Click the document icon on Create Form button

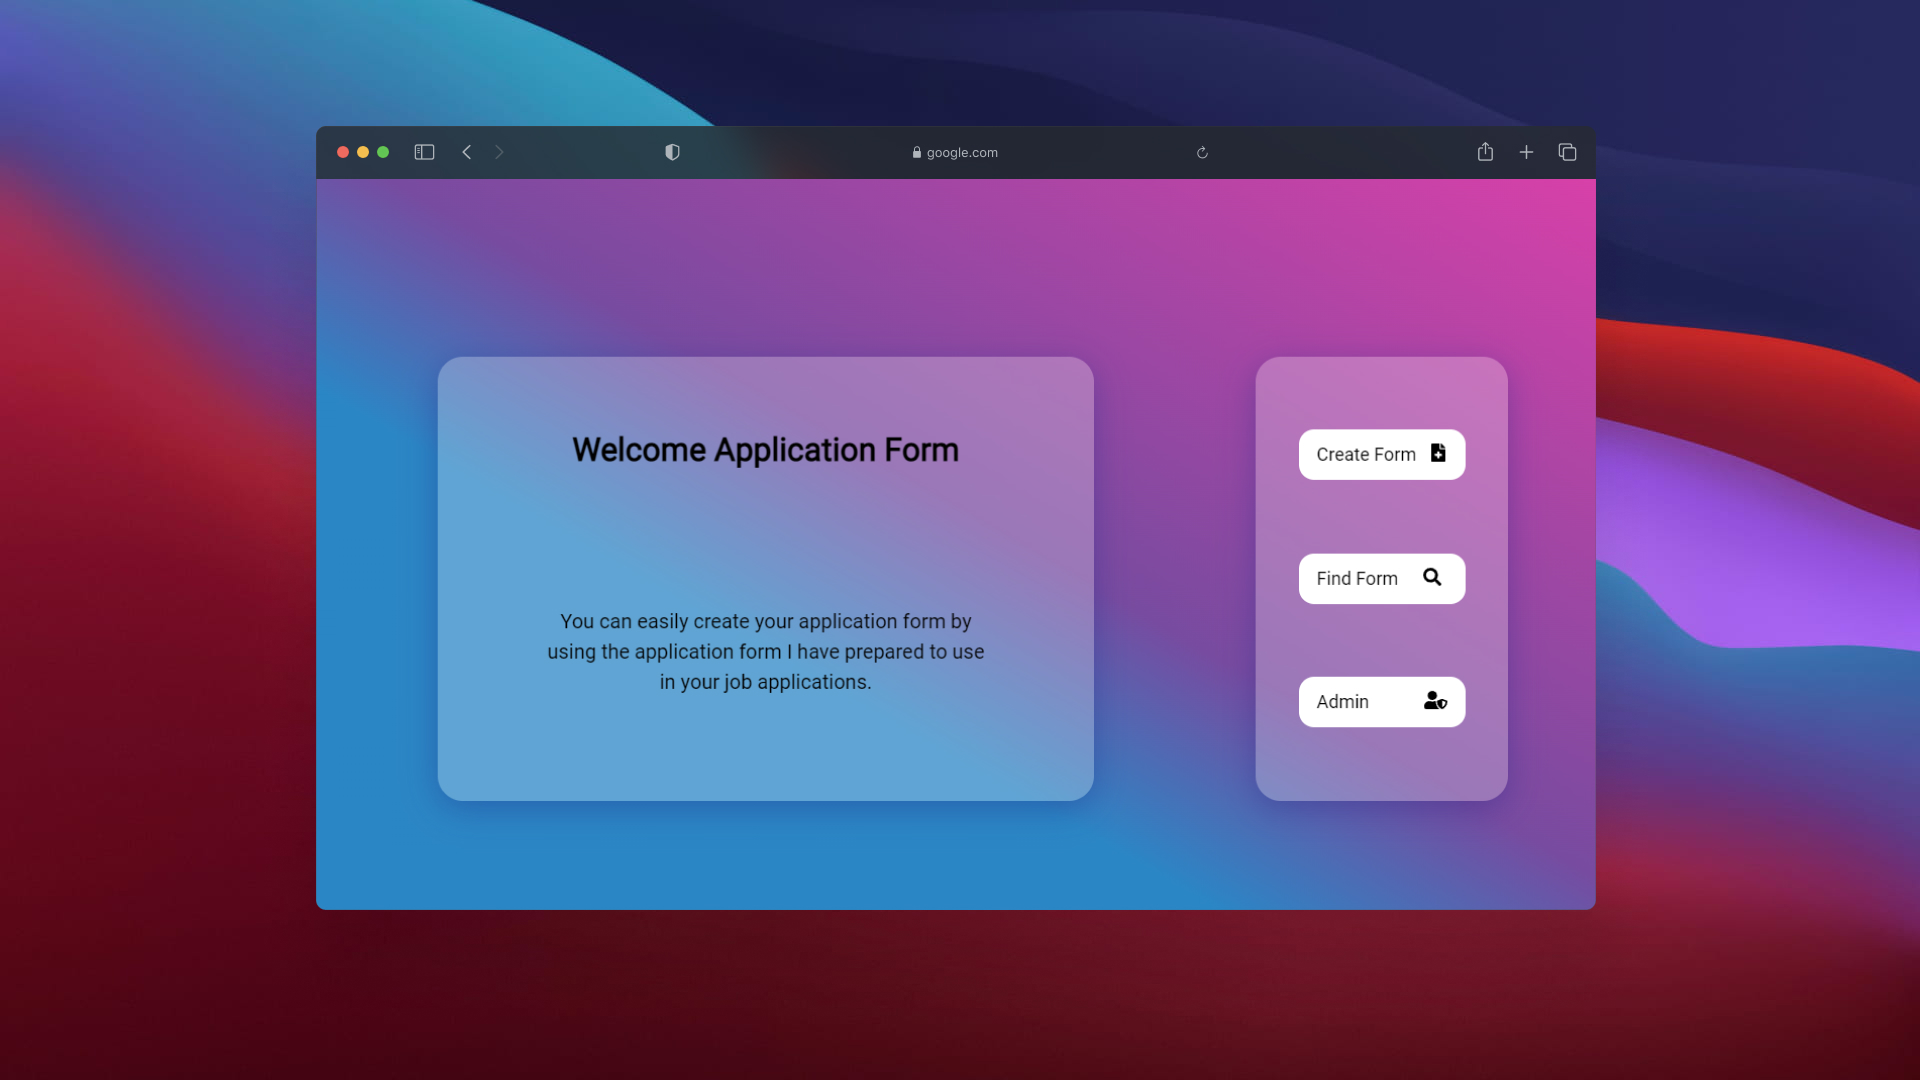[x=1438, y=453]
